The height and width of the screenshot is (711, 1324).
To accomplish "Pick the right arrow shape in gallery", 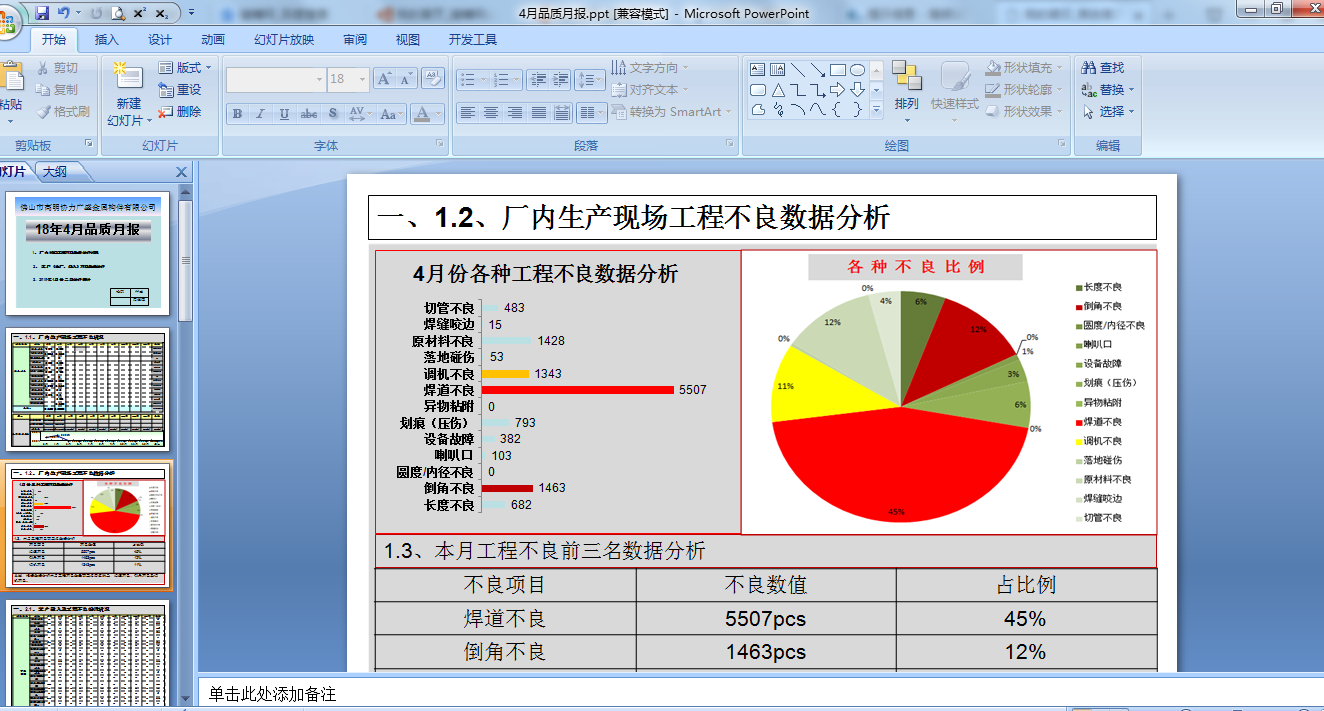I will pos(838,90).
